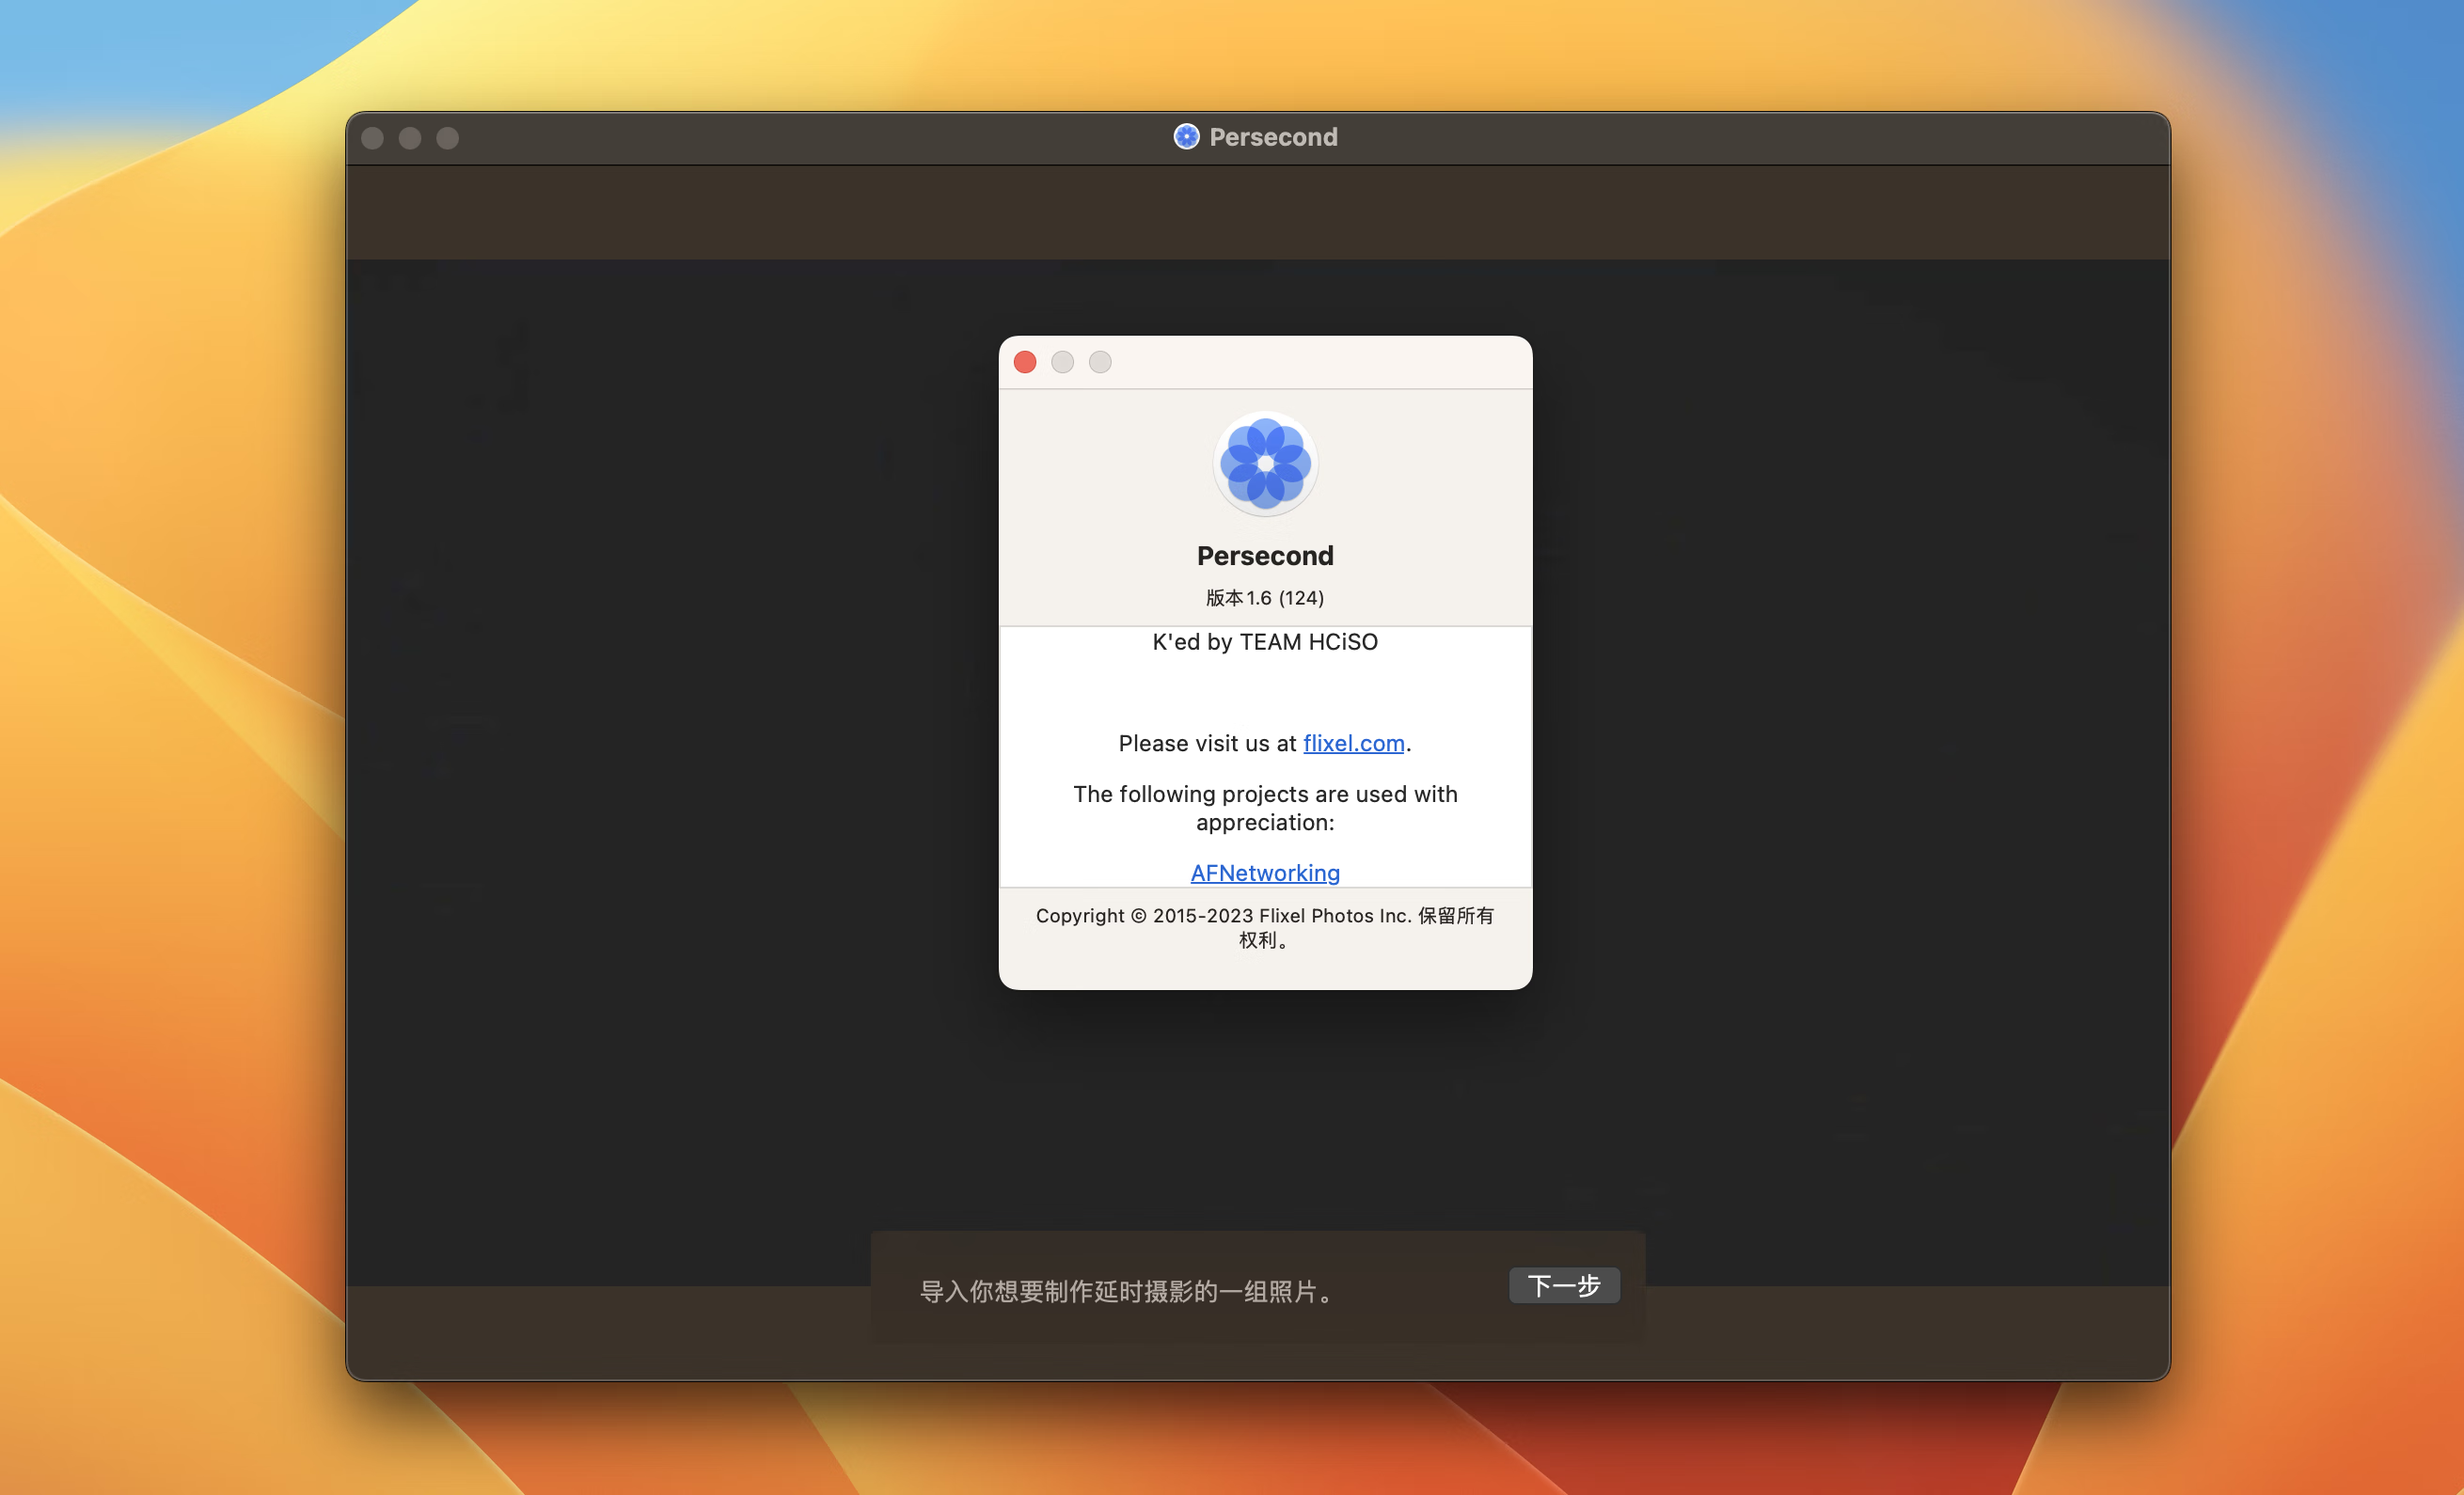Click the Persecond flower icon in About dialog
2464x1495 pixels.
pos(1265,464)
